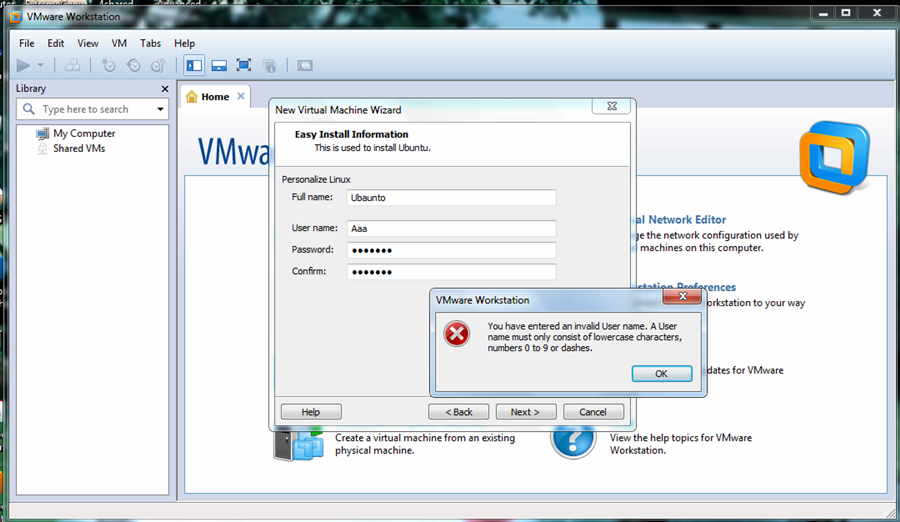Close the Library panel
Image resolution: width=900 pixels, height=522 pixels.
pyautogui.click(x=165, y=88)
